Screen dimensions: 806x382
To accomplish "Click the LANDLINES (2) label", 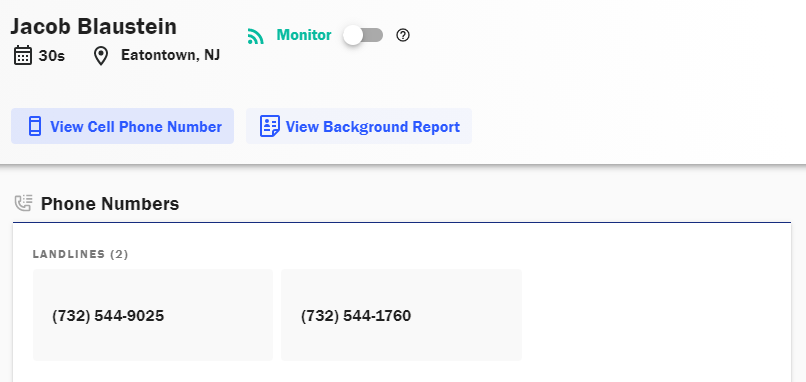I will 81,254.
